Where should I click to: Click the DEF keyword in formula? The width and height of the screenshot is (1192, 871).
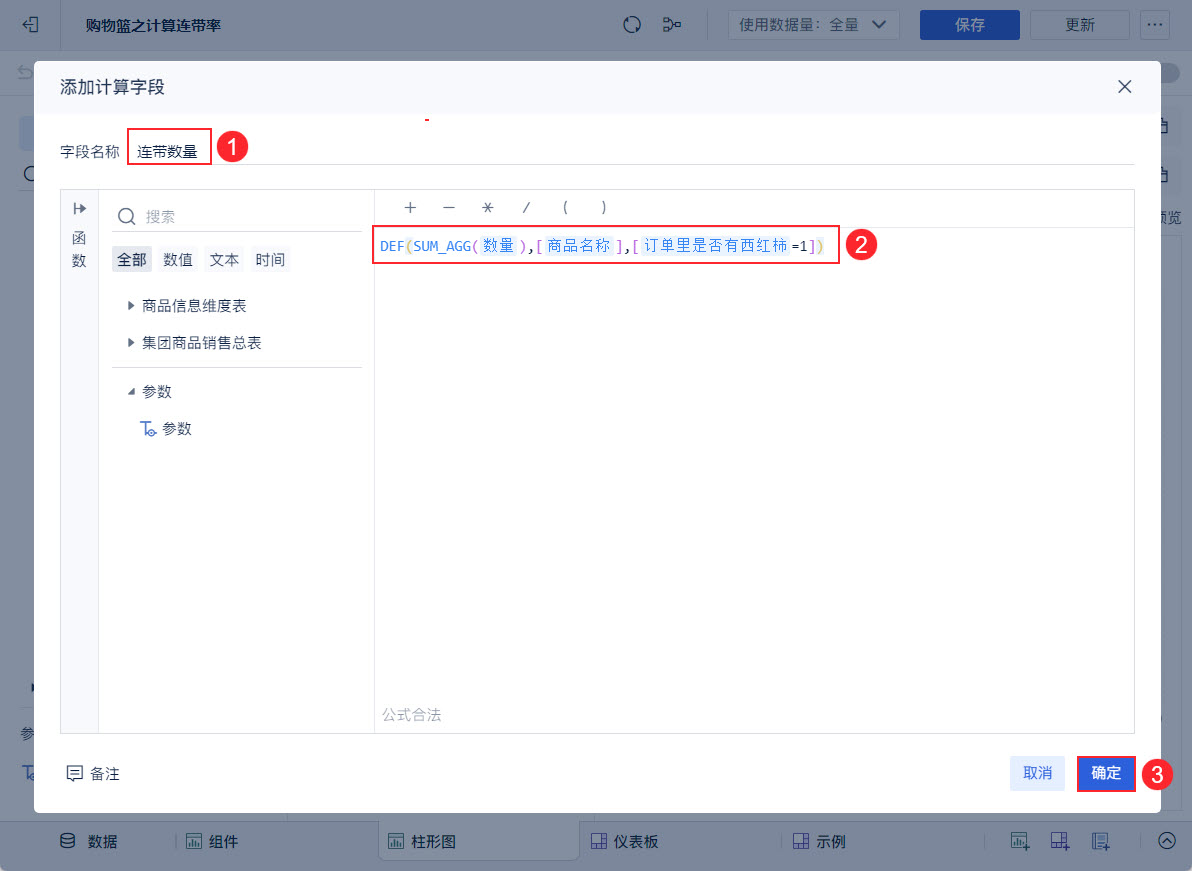pos(392,246)
